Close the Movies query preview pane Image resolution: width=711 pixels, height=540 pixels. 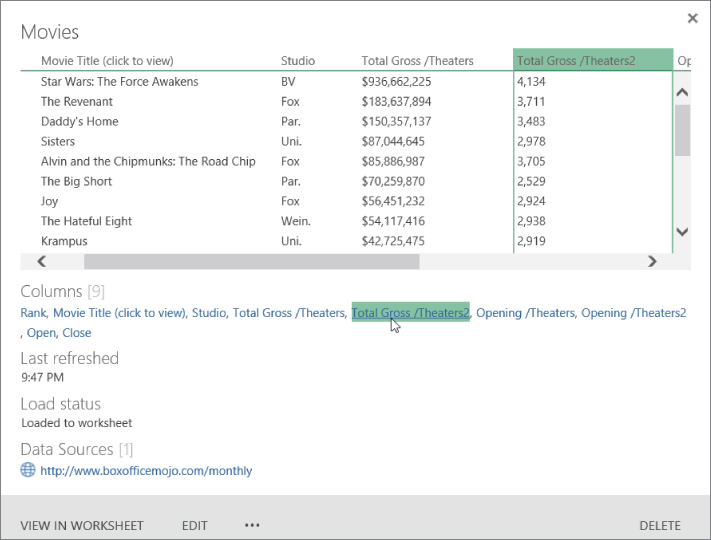(x=692, y=18)
